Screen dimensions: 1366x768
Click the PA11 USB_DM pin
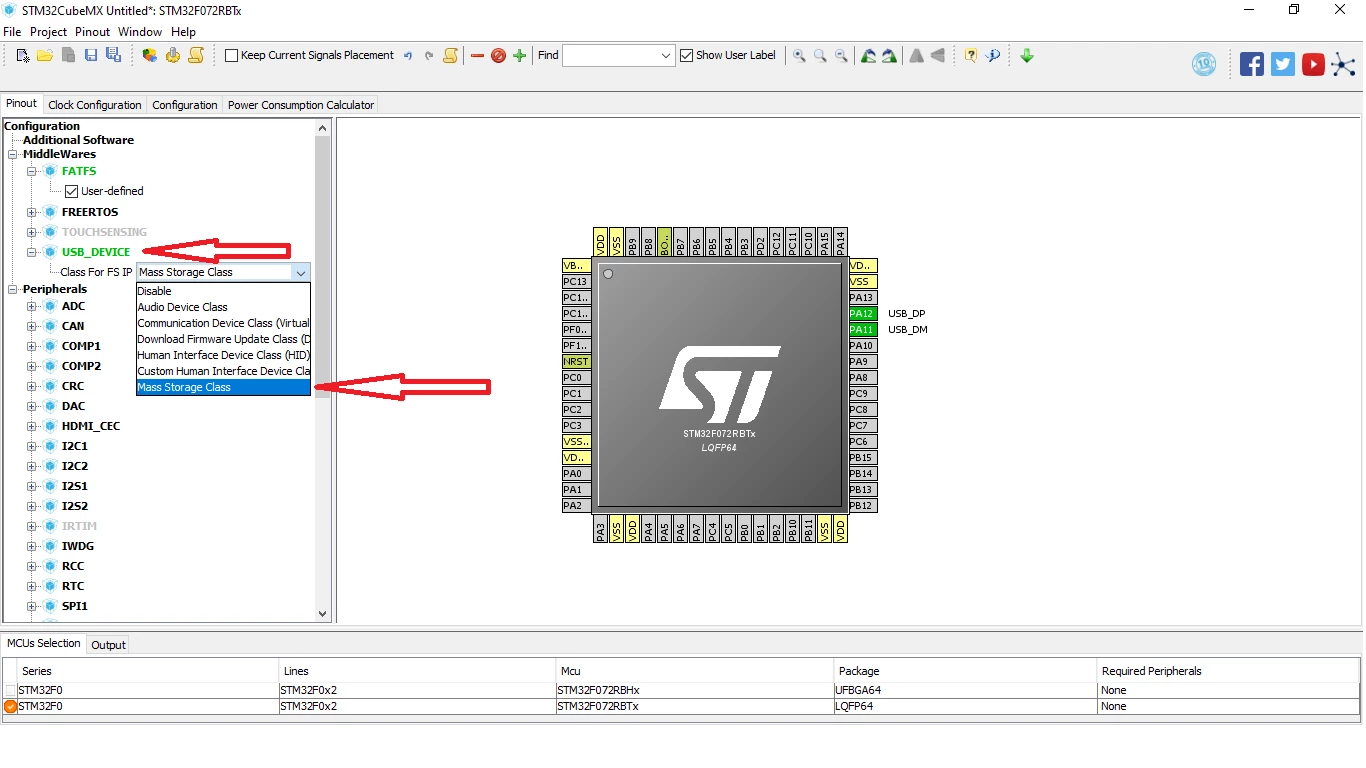pyautogui.click(x=862, y=330)
